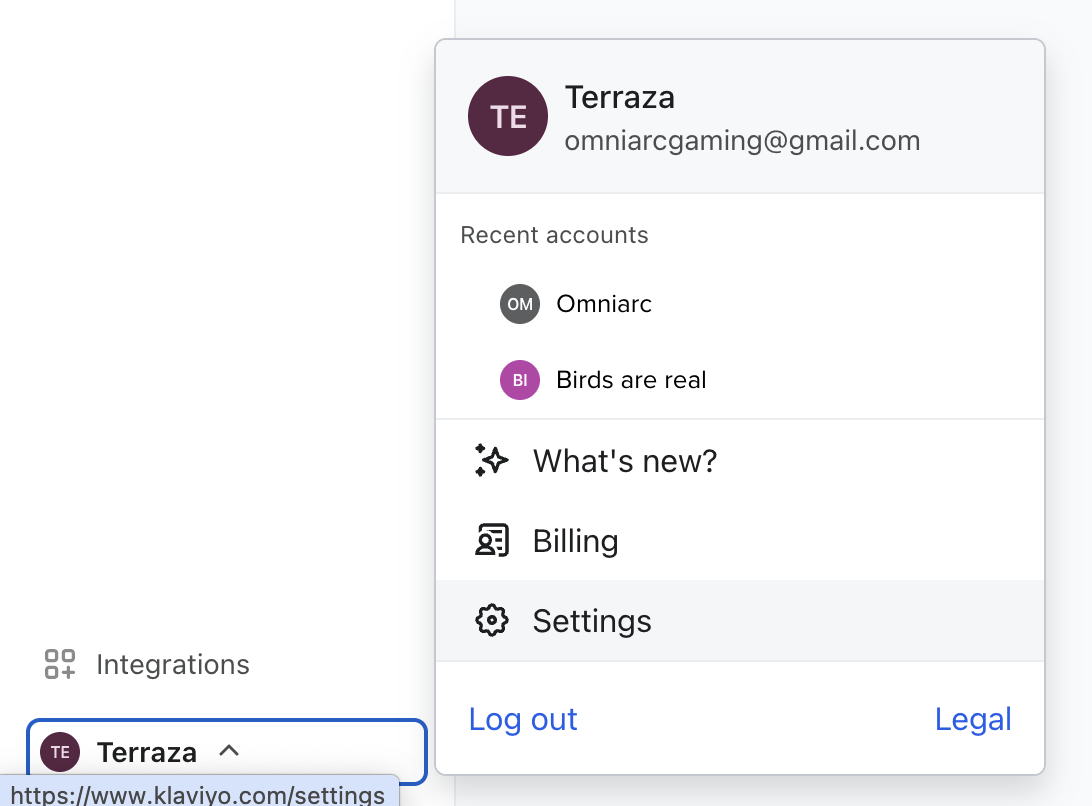
Task: Click the Settings gear icon
Action: tap(491, 621)
